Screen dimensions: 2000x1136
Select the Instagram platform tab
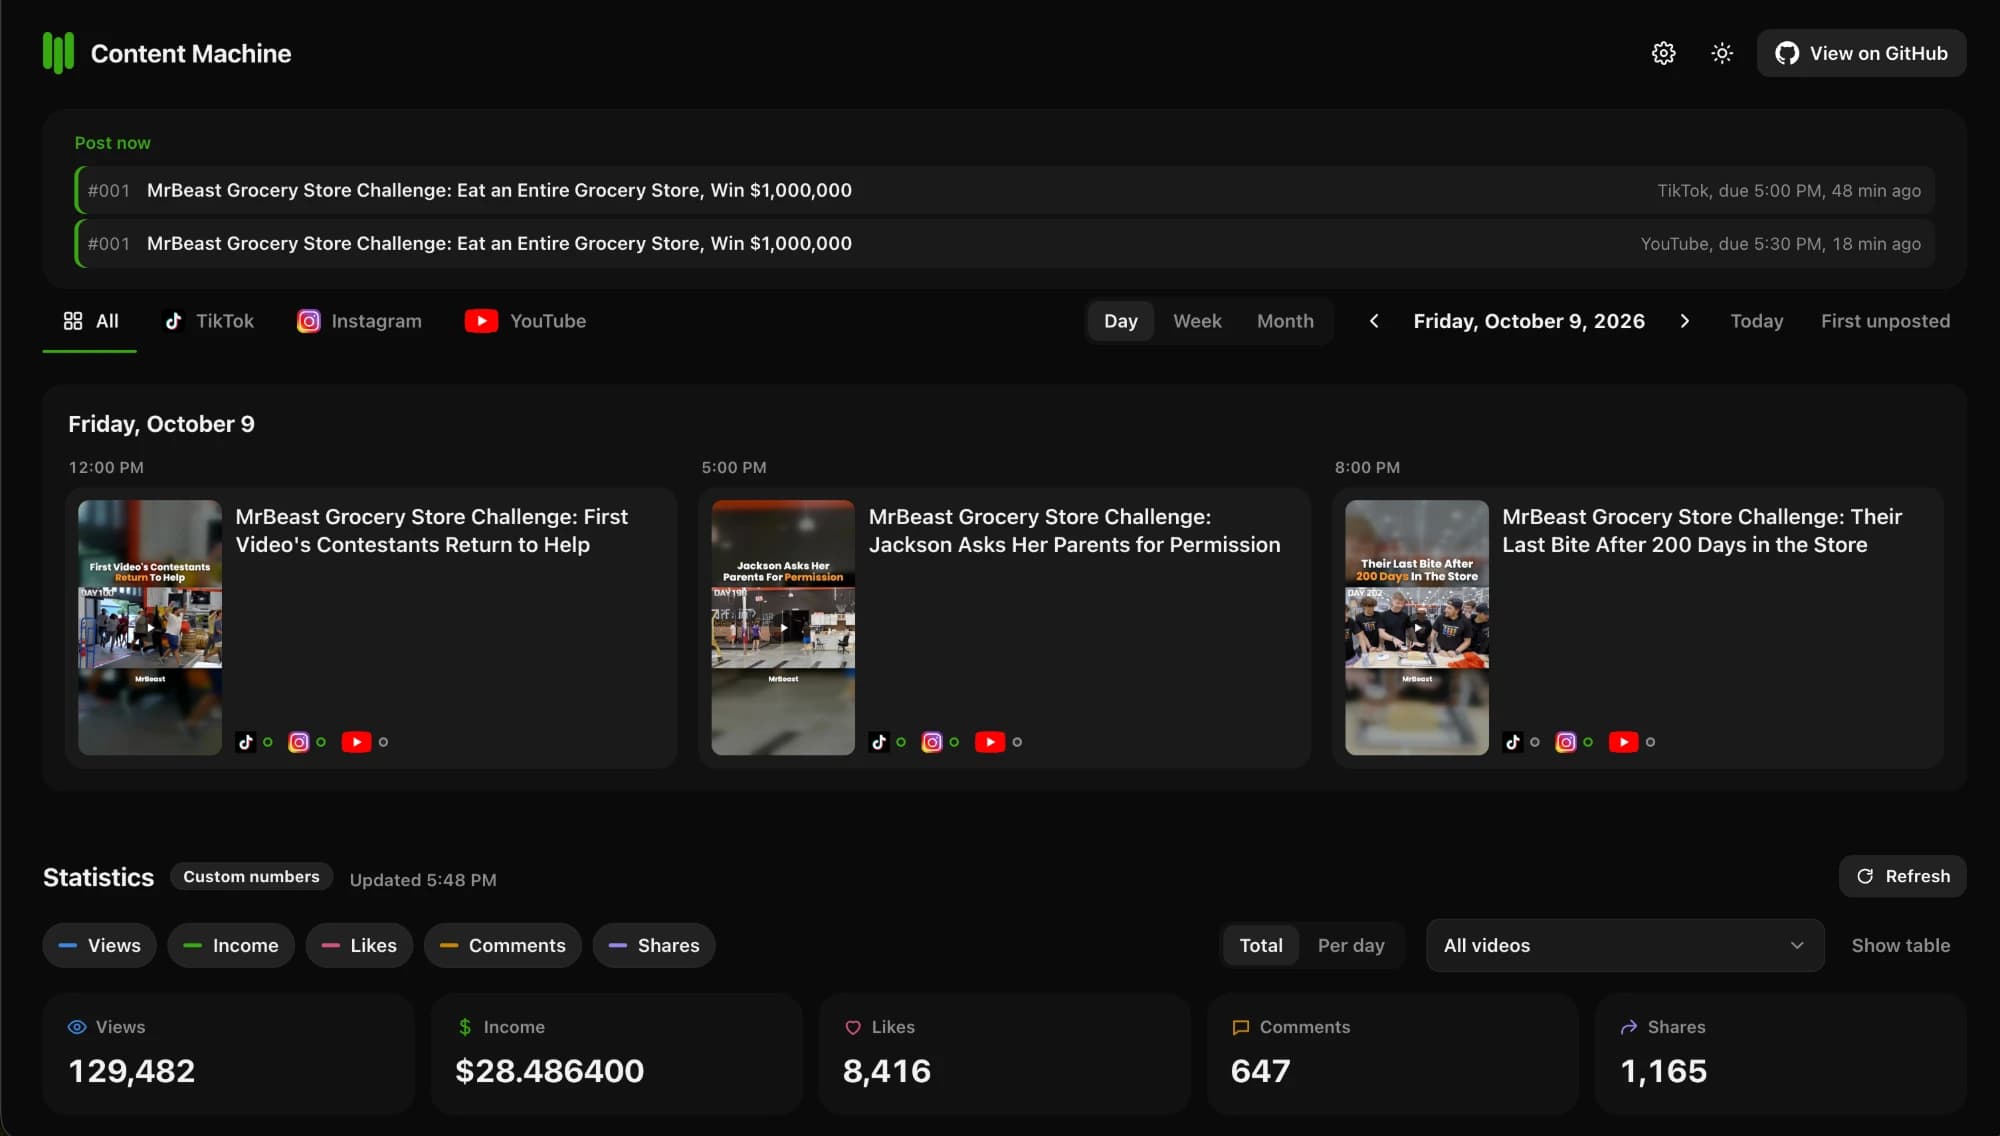[x=359, y=321]
